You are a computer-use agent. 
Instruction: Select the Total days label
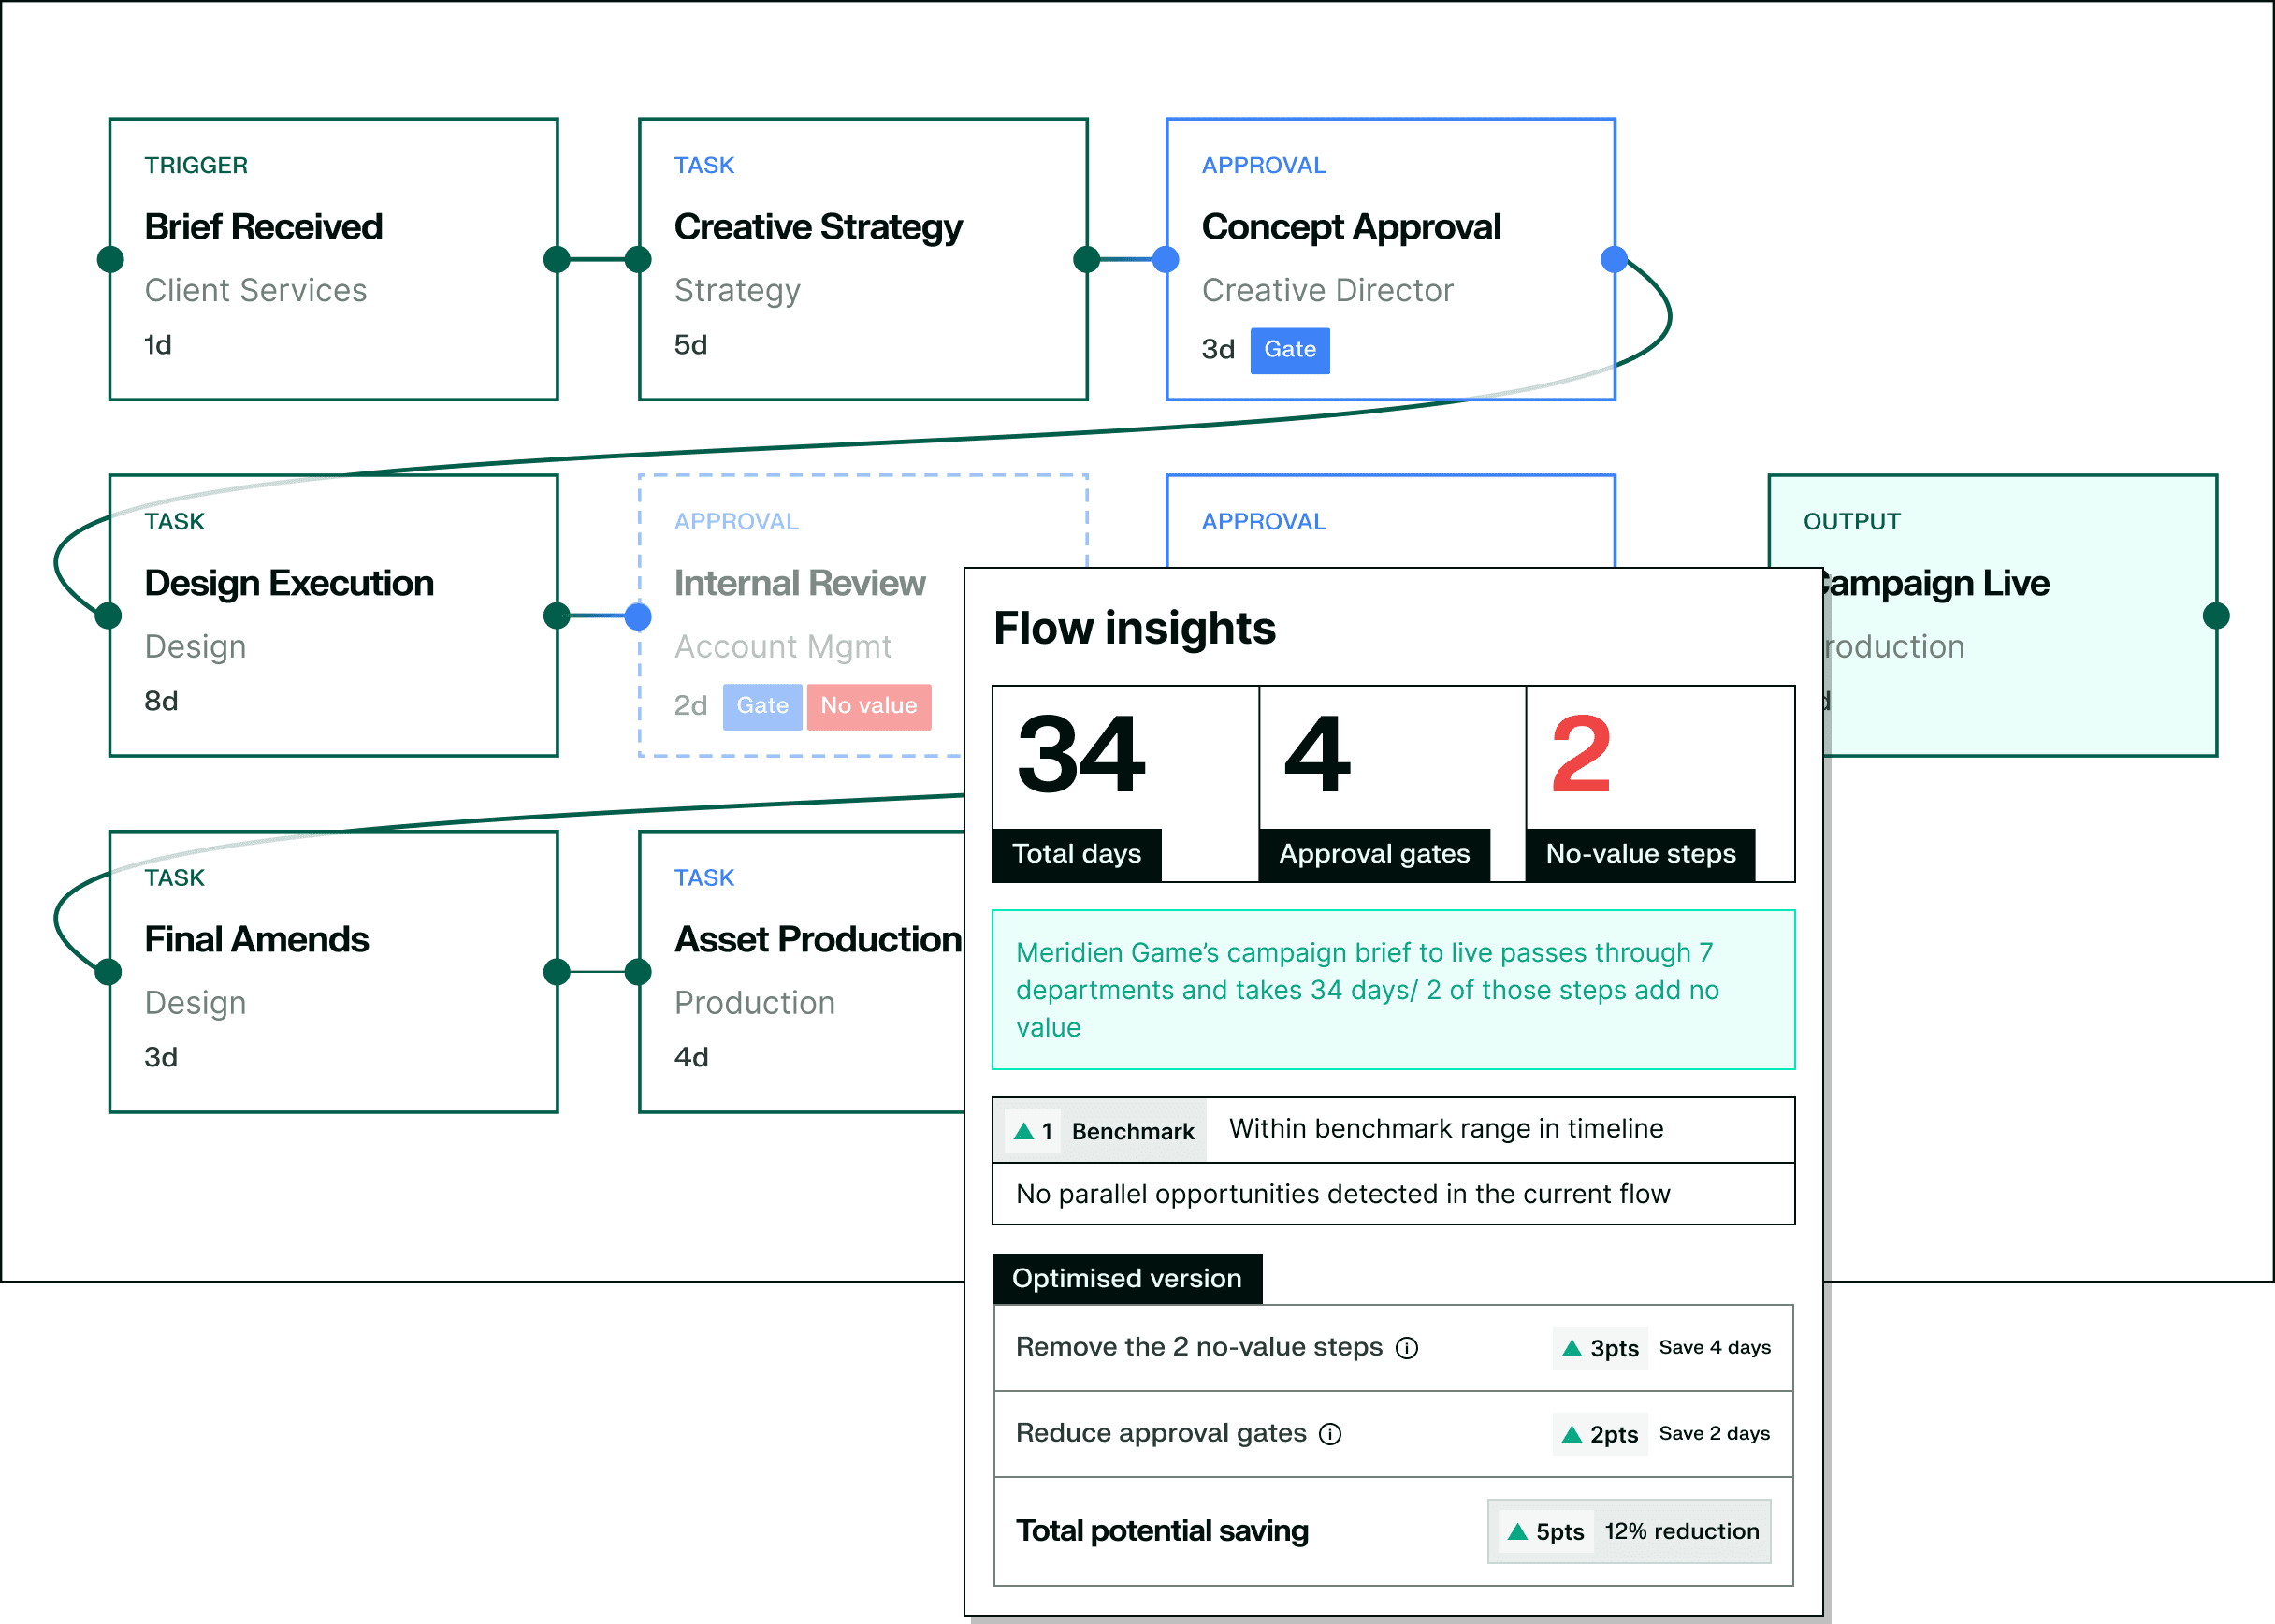[1076, 854]
